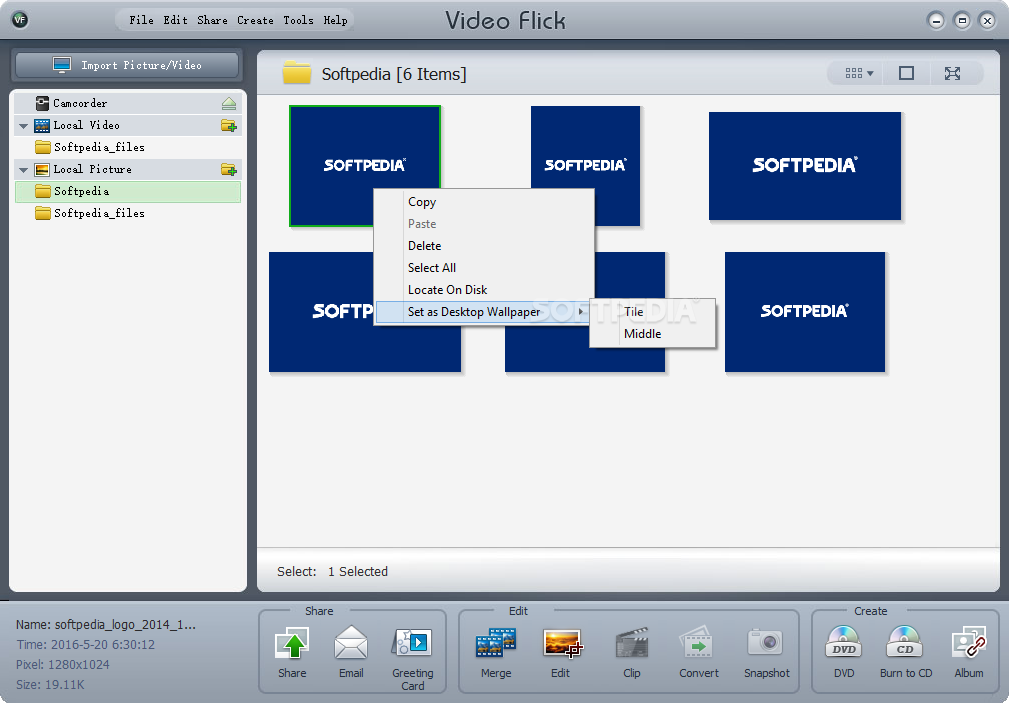Image resolution: width=1009 pixels, height=703 pixels.
Task: Open the Convert tool
Action: (698, 644)
